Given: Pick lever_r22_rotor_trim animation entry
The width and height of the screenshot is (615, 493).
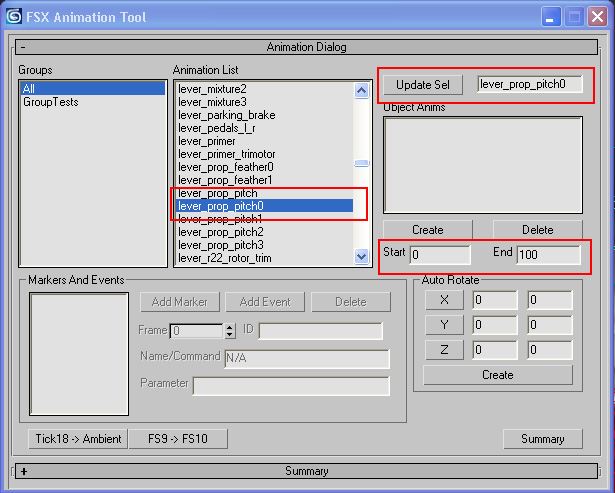Looking at the screenshot, I should (225, 258).
